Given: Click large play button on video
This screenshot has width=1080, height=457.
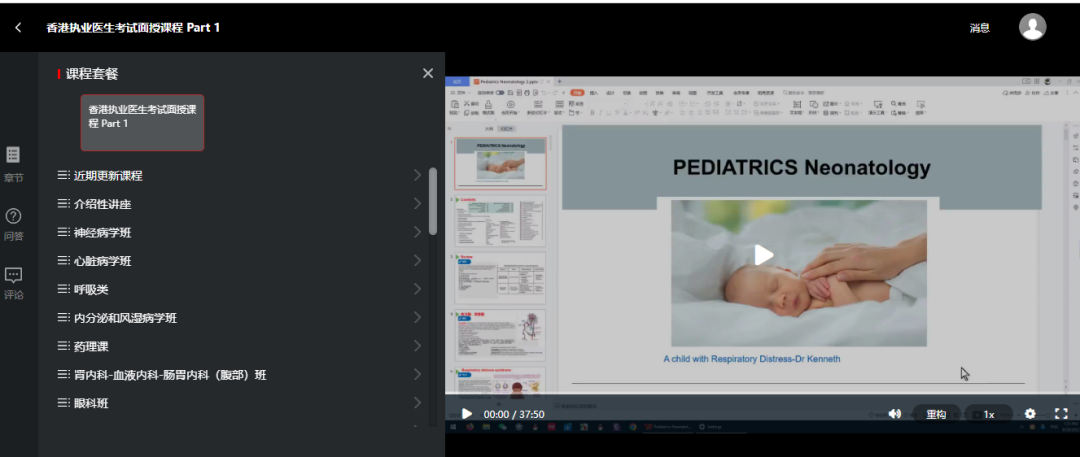Looking at the screenshot, I should pyautogui.click(x=764, y=255).
